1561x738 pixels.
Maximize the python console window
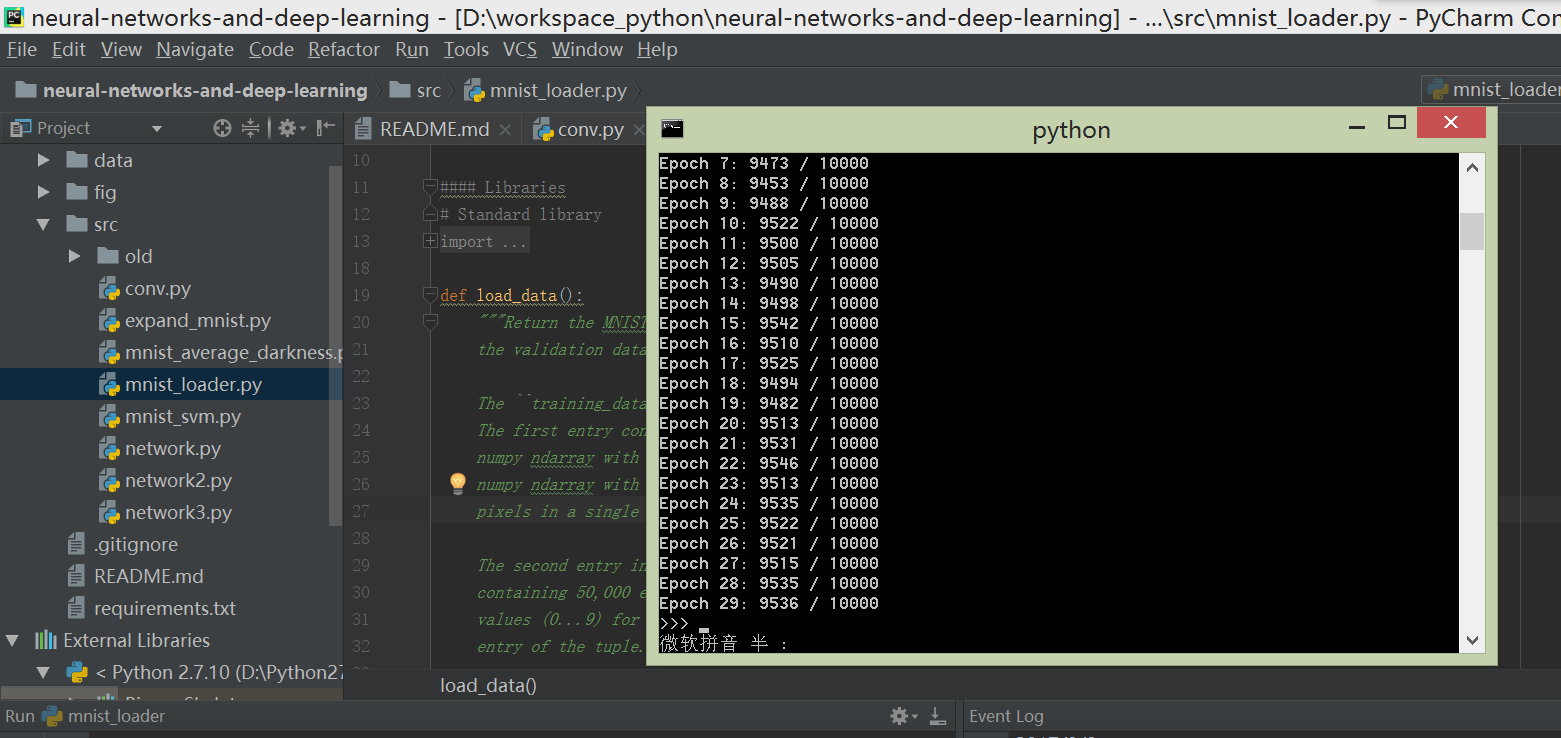click(x=1397, y=123)
